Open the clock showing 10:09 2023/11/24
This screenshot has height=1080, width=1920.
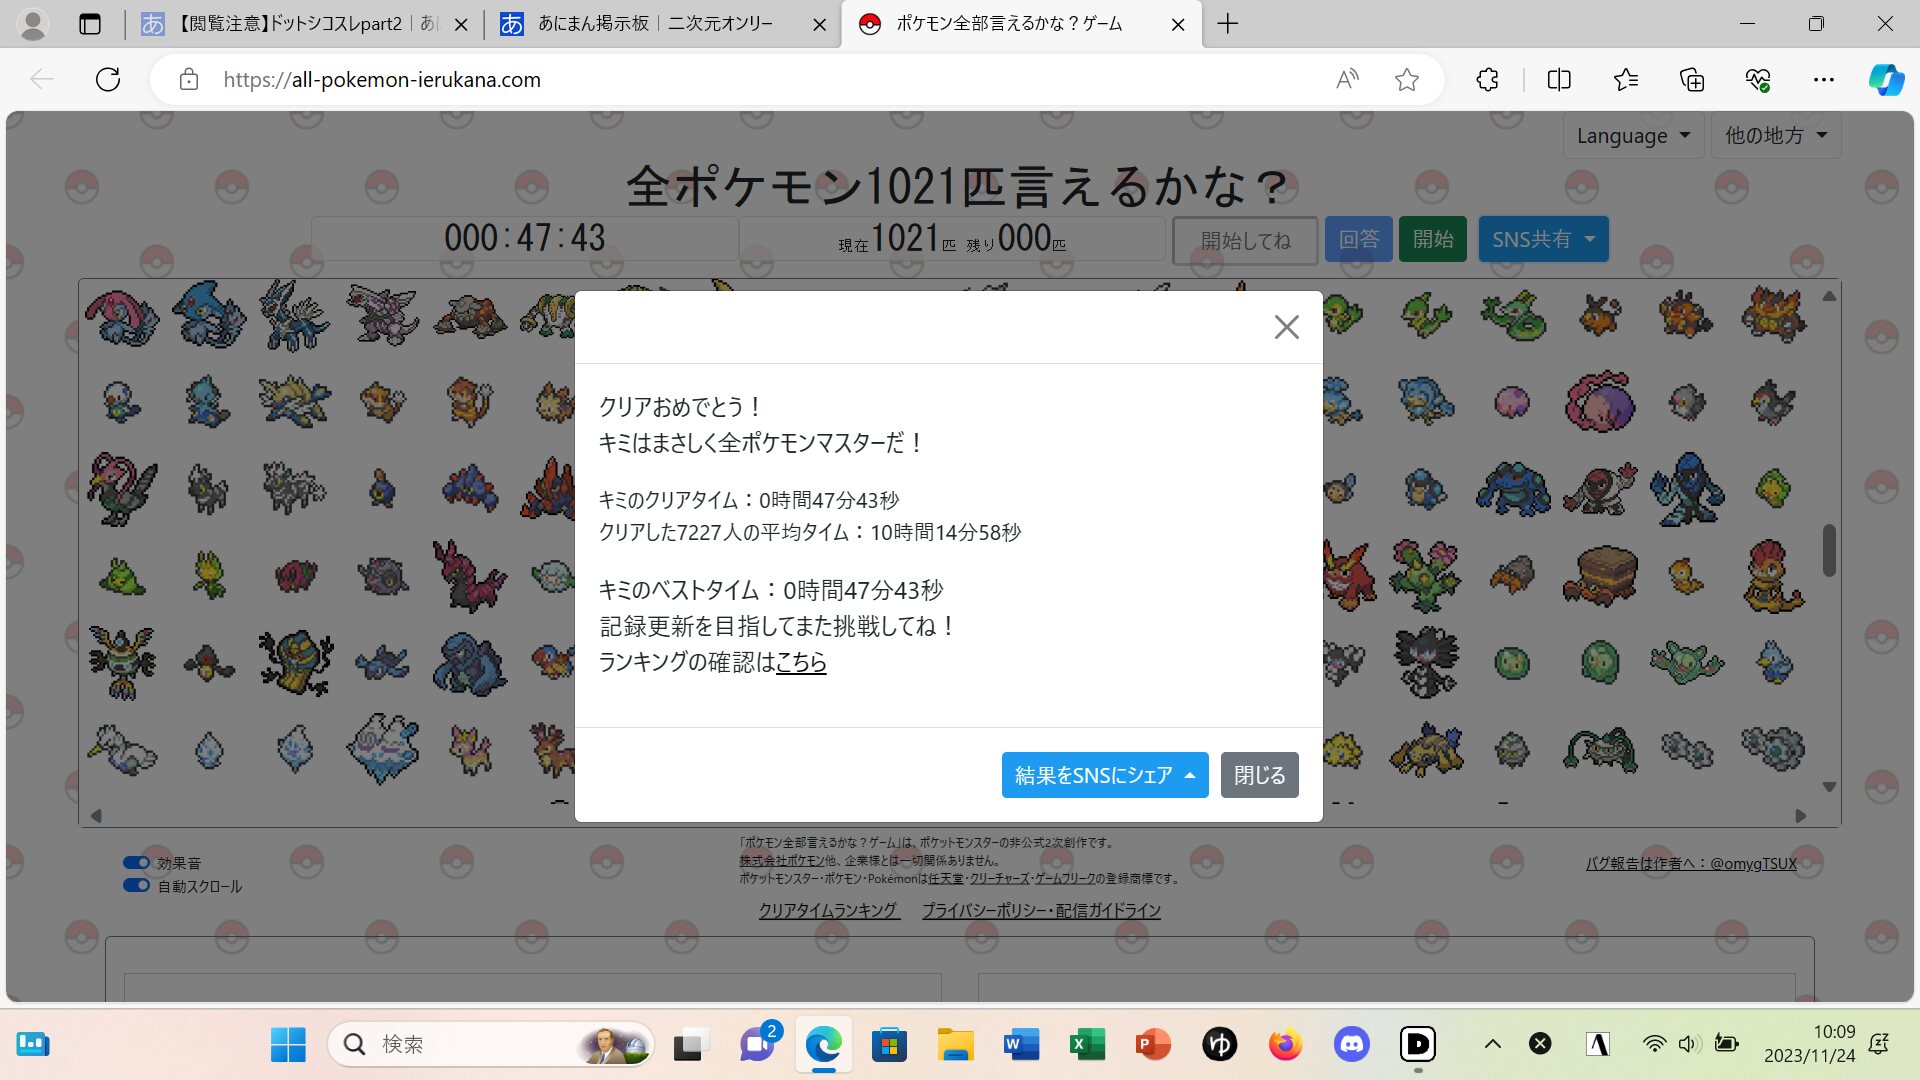1809,1044
